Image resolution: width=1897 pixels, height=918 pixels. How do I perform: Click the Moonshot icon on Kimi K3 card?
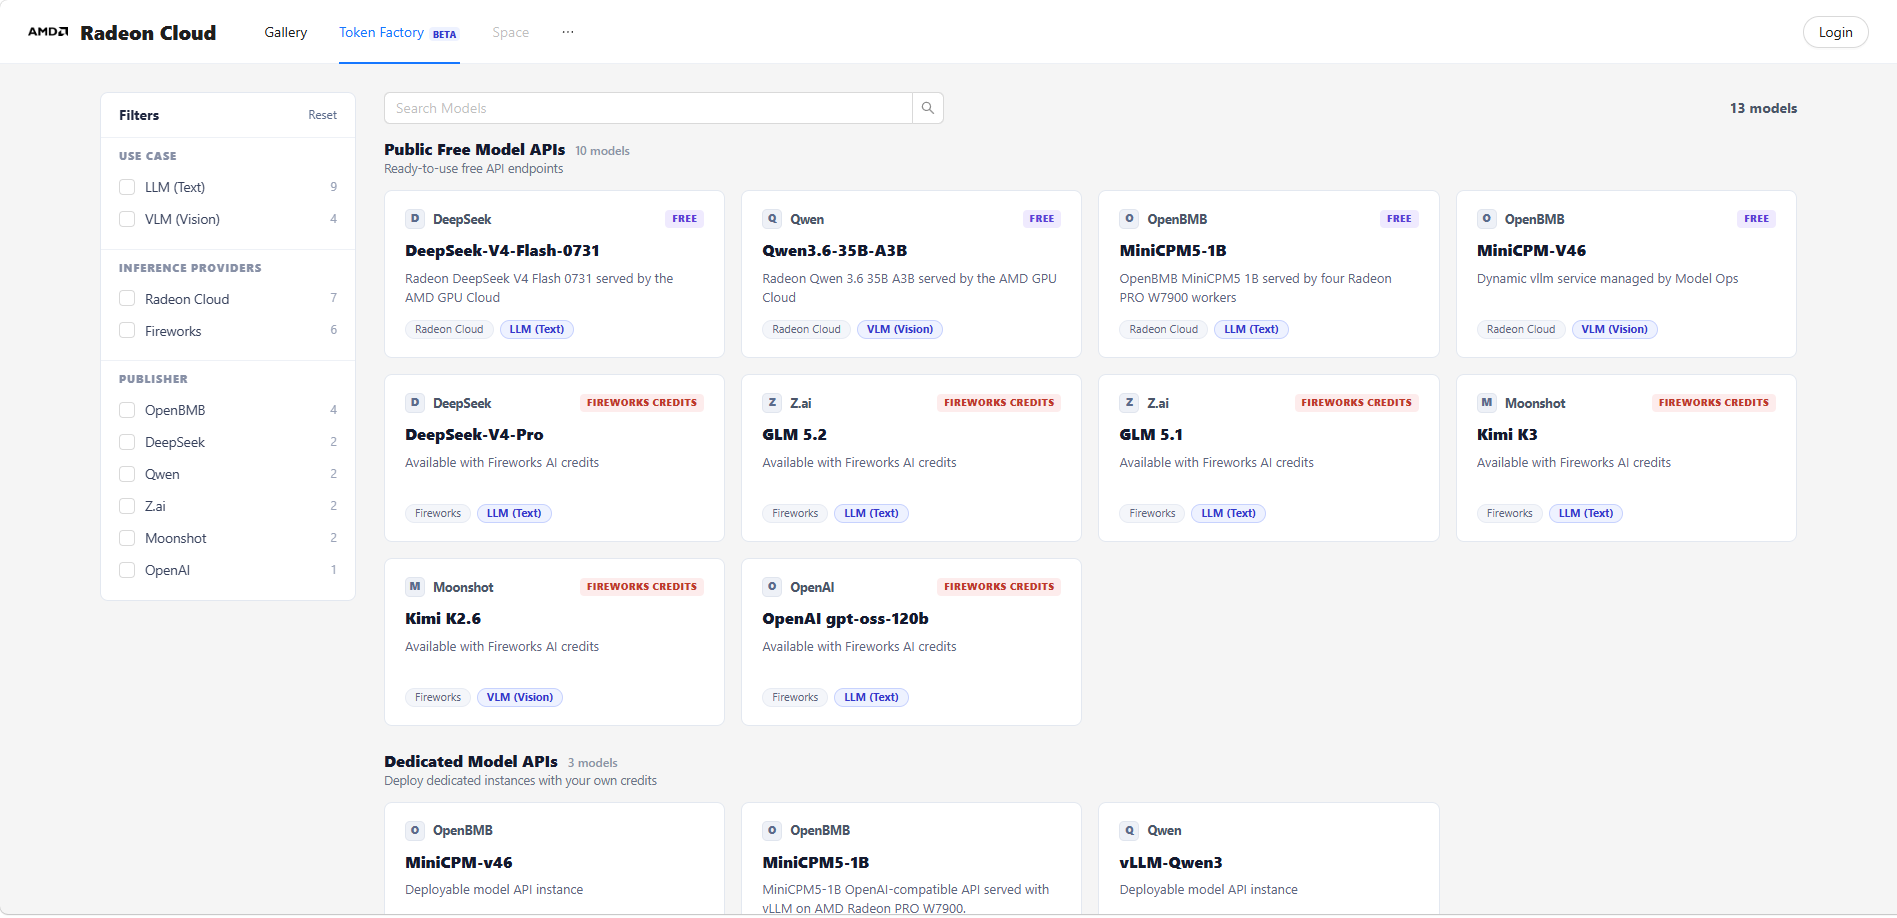pos(1487,403)
